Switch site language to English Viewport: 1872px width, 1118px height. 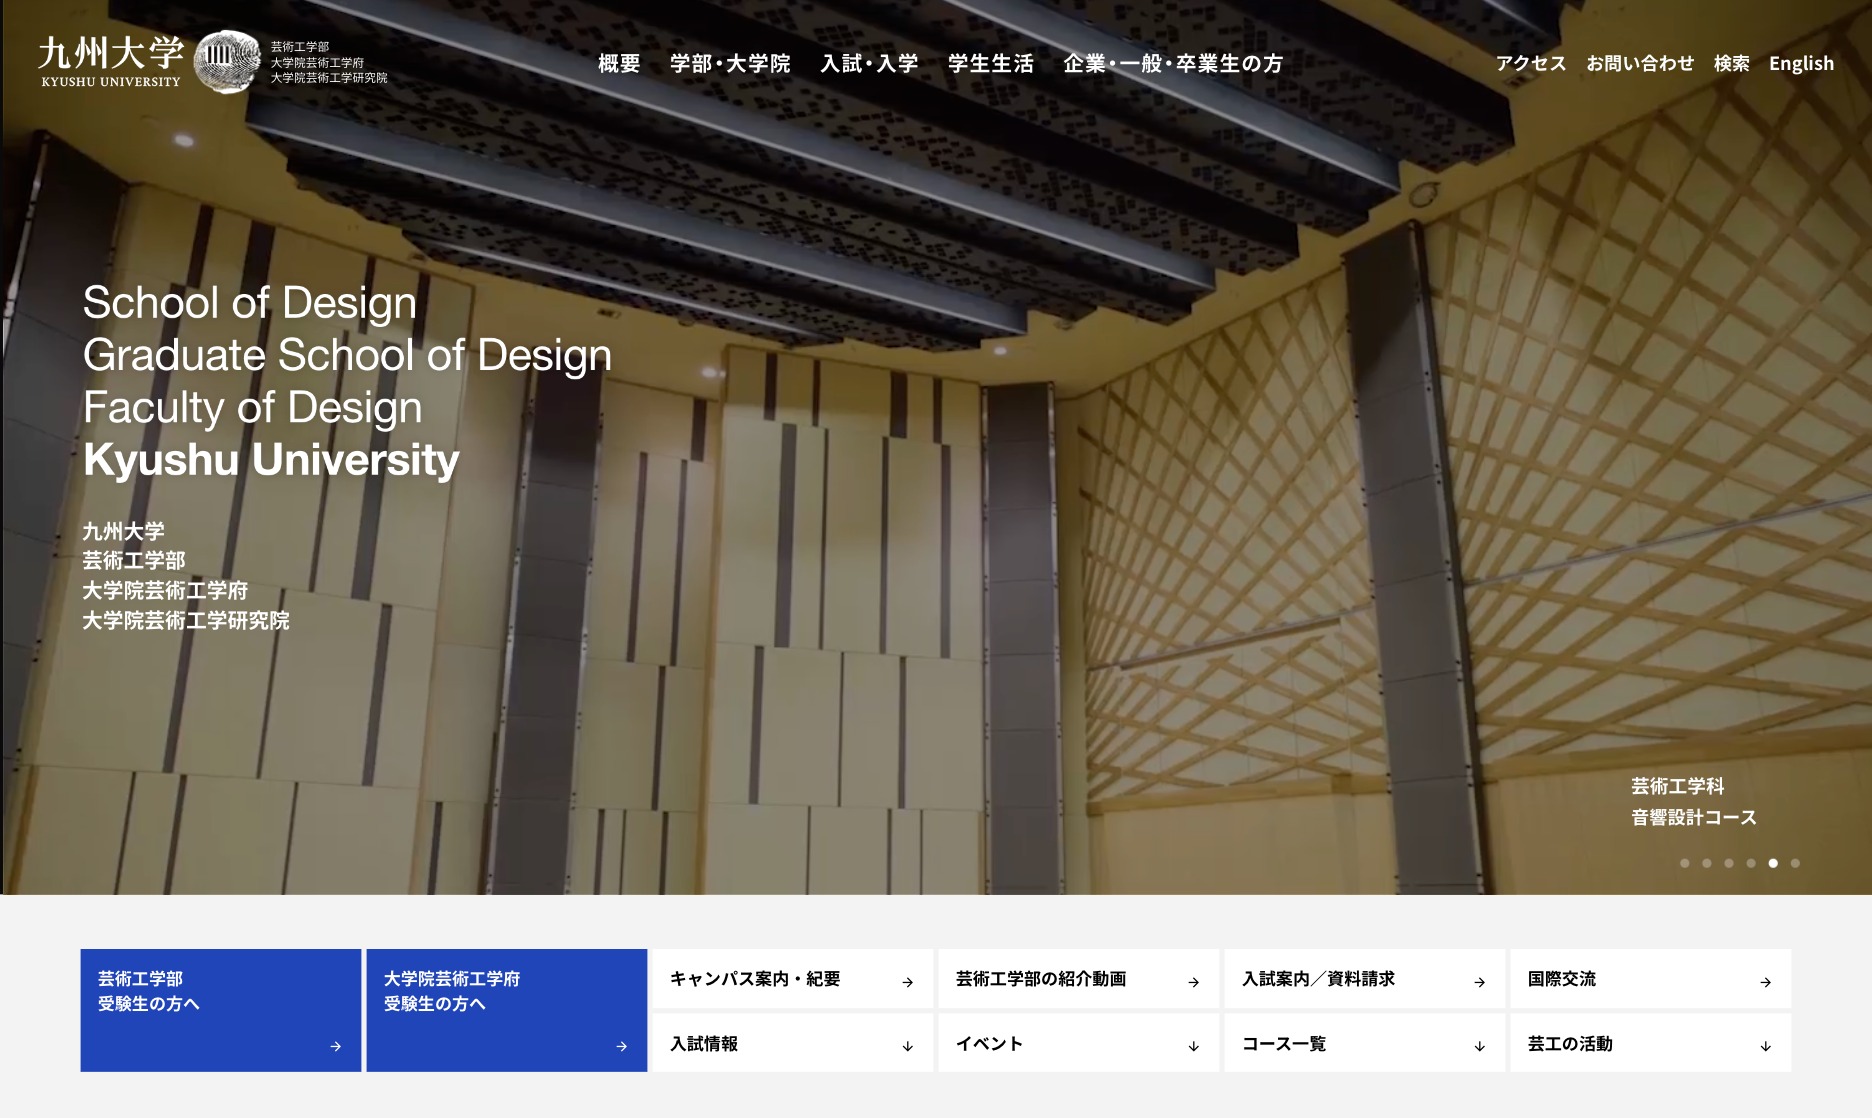point(1801,64)
